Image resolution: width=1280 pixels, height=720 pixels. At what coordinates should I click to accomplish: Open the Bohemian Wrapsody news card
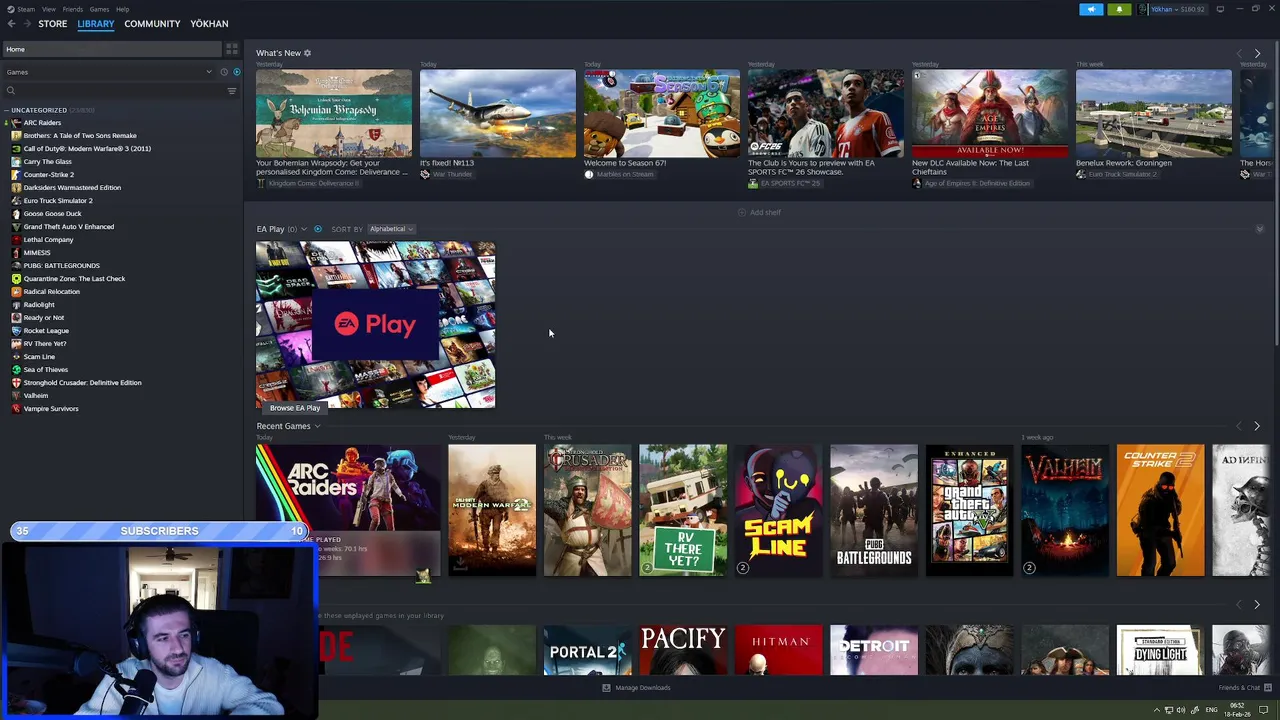click(x=333, y=114)
